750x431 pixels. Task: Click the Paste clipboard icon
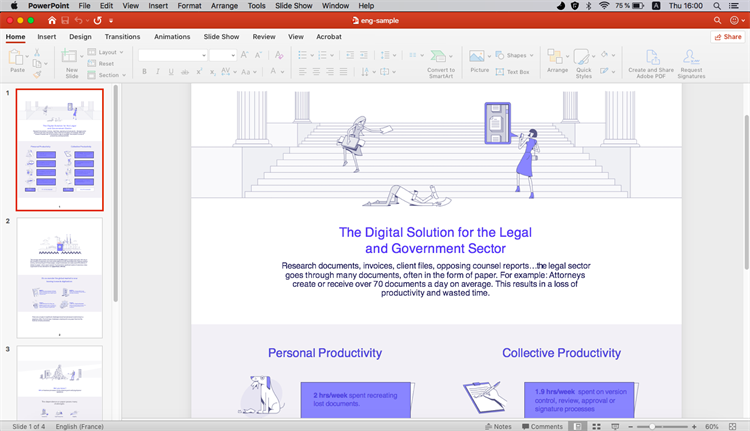[x=16, y=57]
